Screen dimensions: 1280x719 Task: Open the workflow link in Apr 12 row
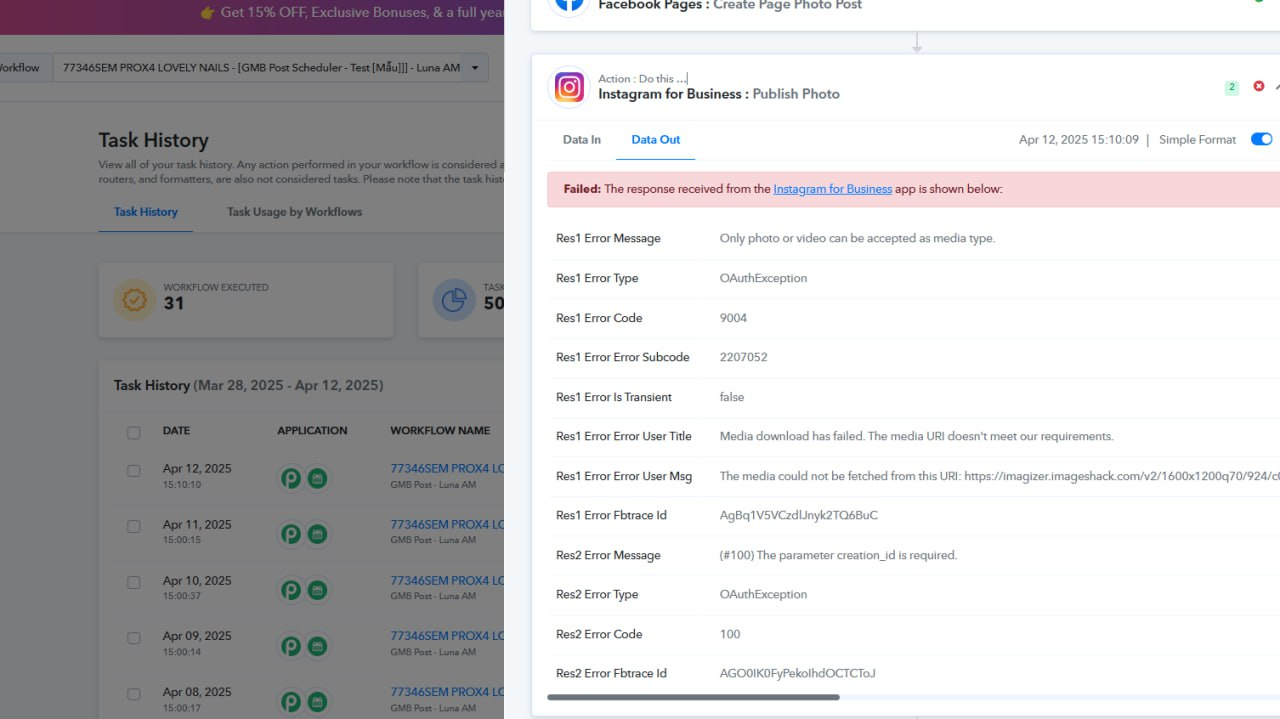447,468
